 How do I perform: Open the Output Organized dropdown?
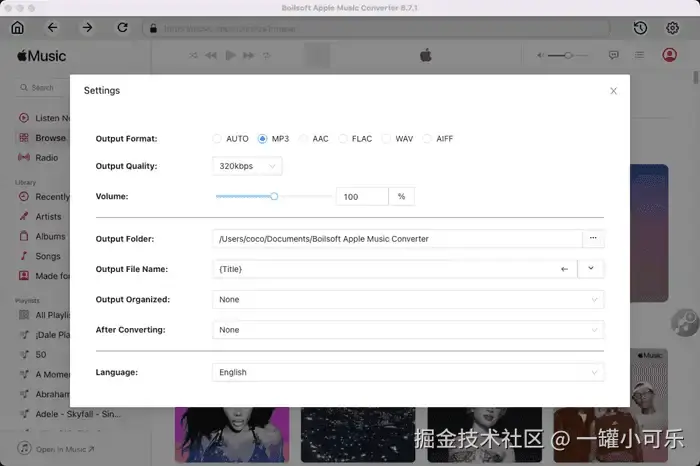[x=408, y=300]
